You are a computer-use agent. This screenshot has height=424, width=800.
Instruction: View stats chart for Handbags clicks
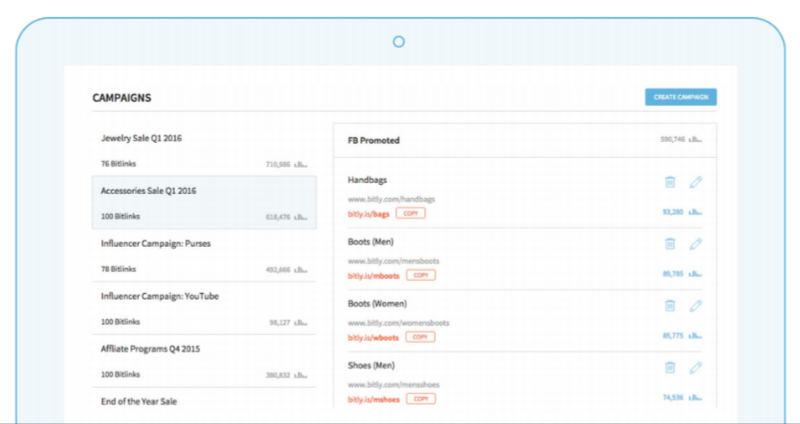click(x=696, y=212)
